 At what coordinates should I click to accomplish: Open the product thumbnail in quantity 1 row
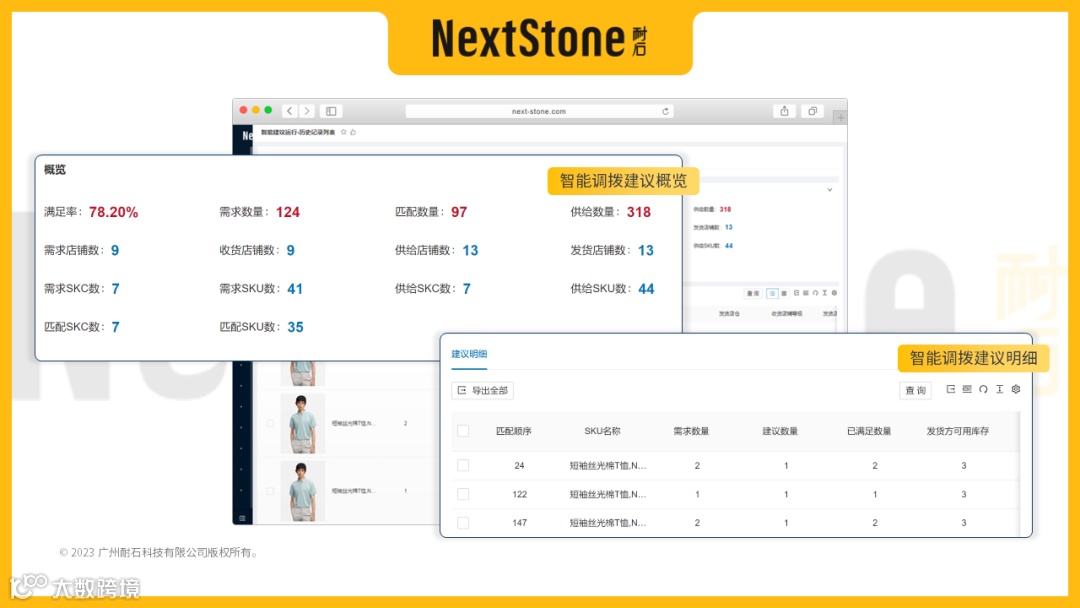coord(302,491)
